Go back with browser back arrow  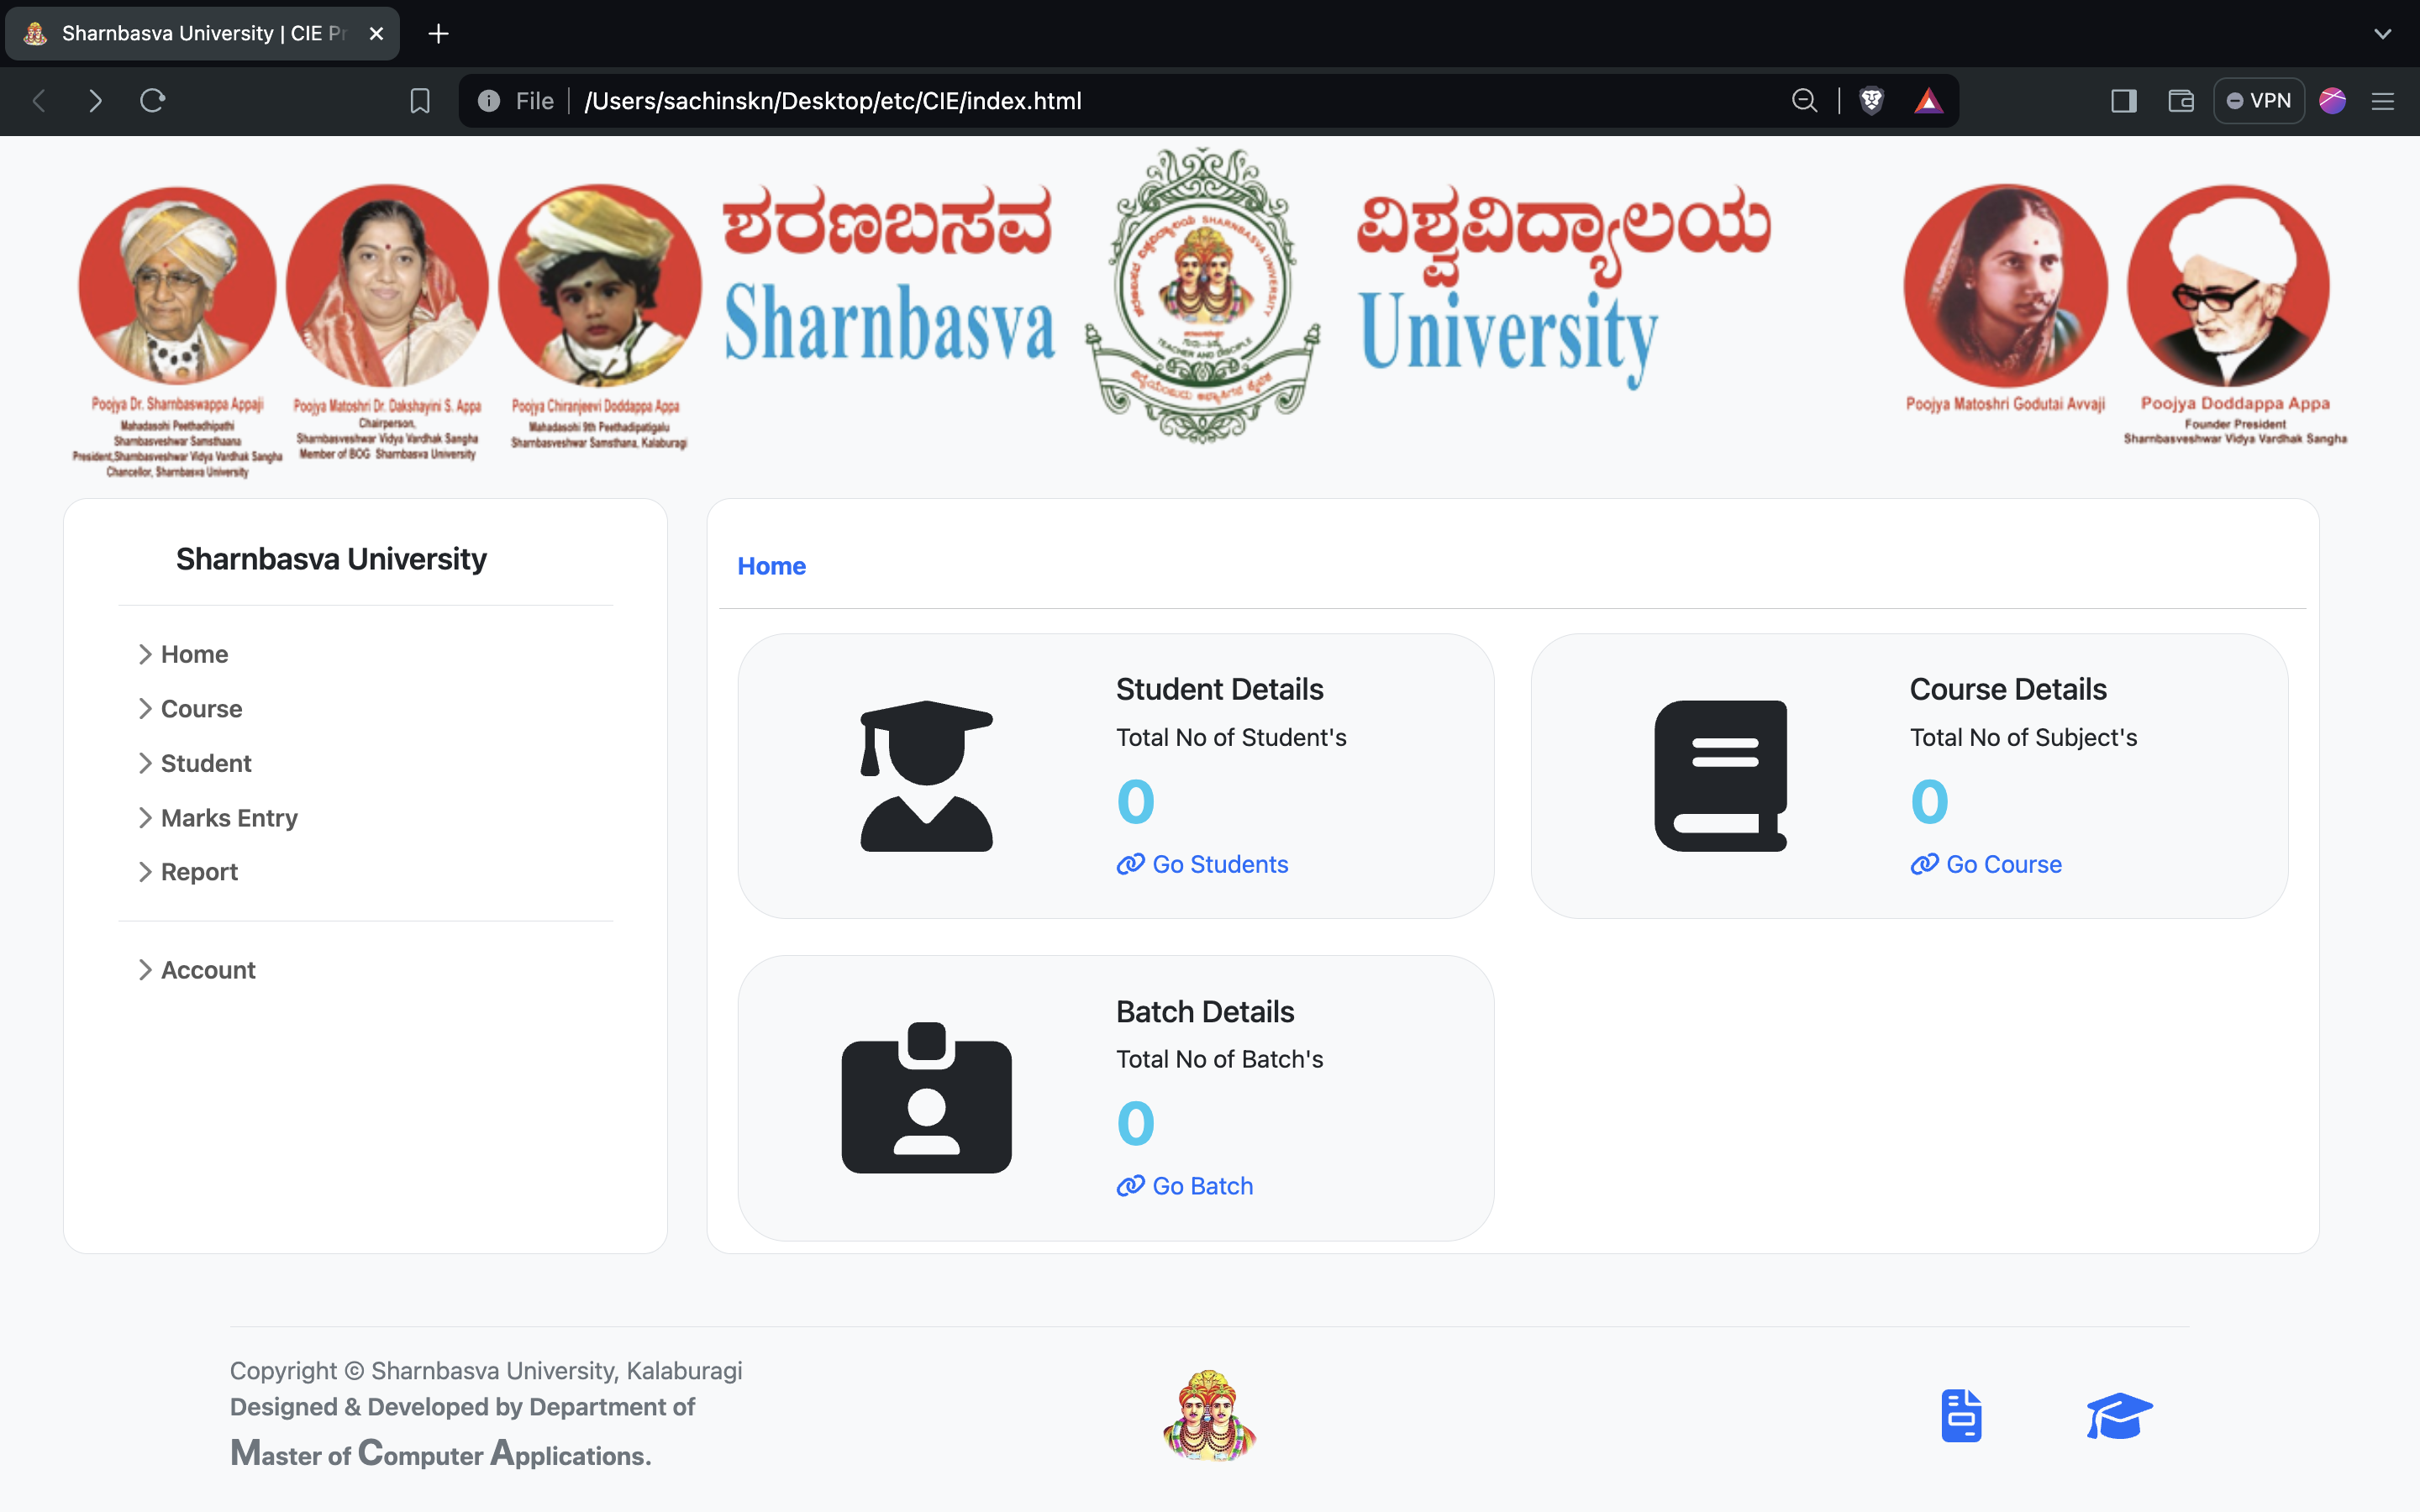39,101
